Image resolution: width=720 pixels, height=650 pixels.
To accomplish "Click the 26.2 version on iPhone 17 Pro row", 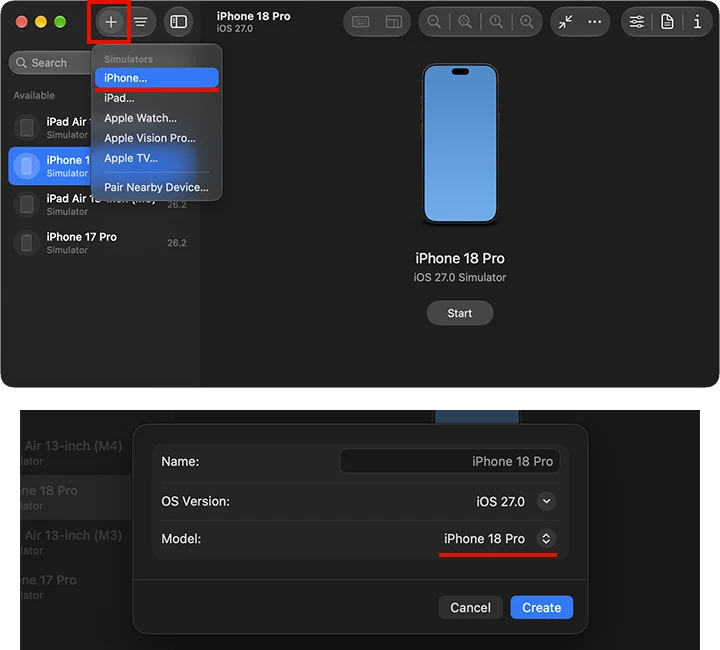I will pos(177,243).
